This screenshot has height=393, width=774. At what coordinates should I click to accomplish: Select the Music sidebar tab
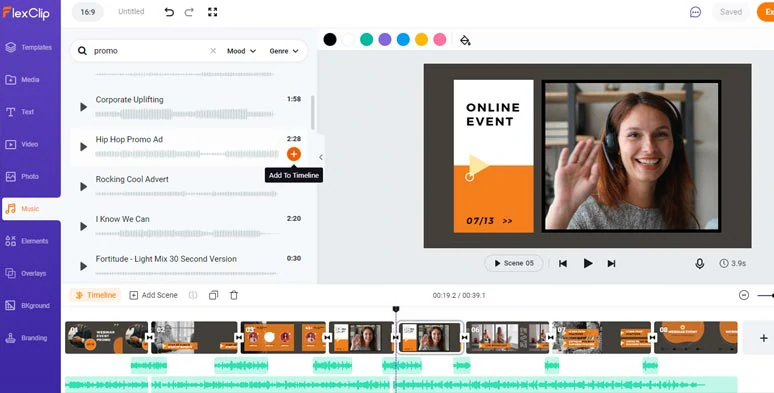(x=31, y=209)
